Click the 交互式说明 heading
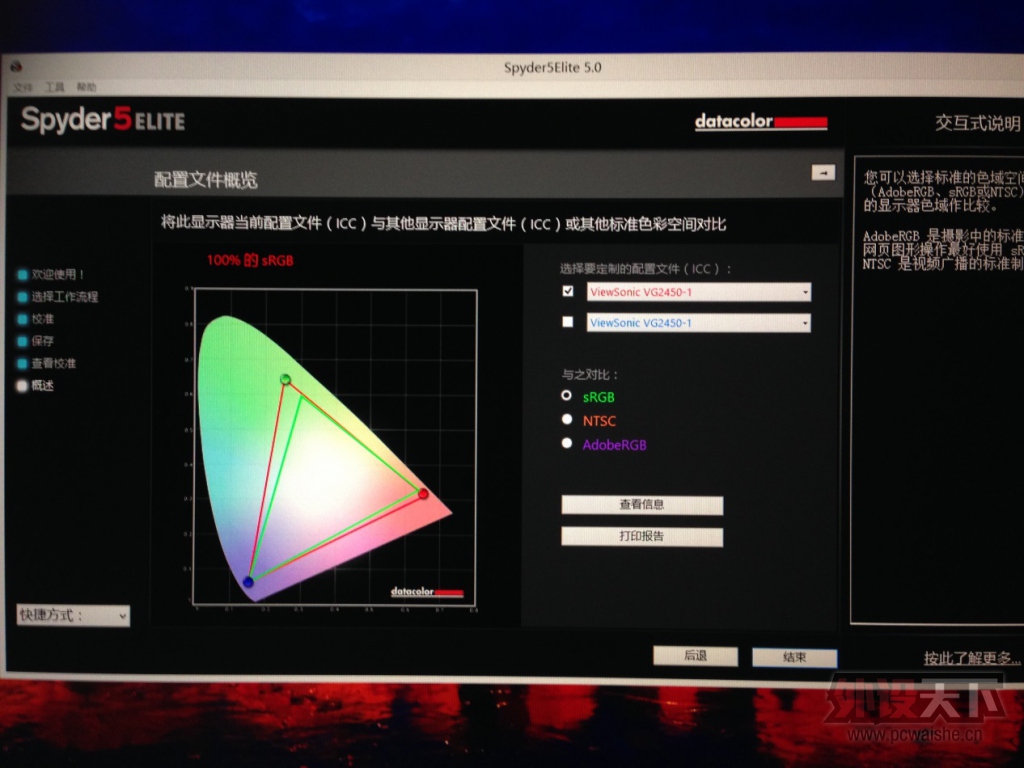 (977, 123)
